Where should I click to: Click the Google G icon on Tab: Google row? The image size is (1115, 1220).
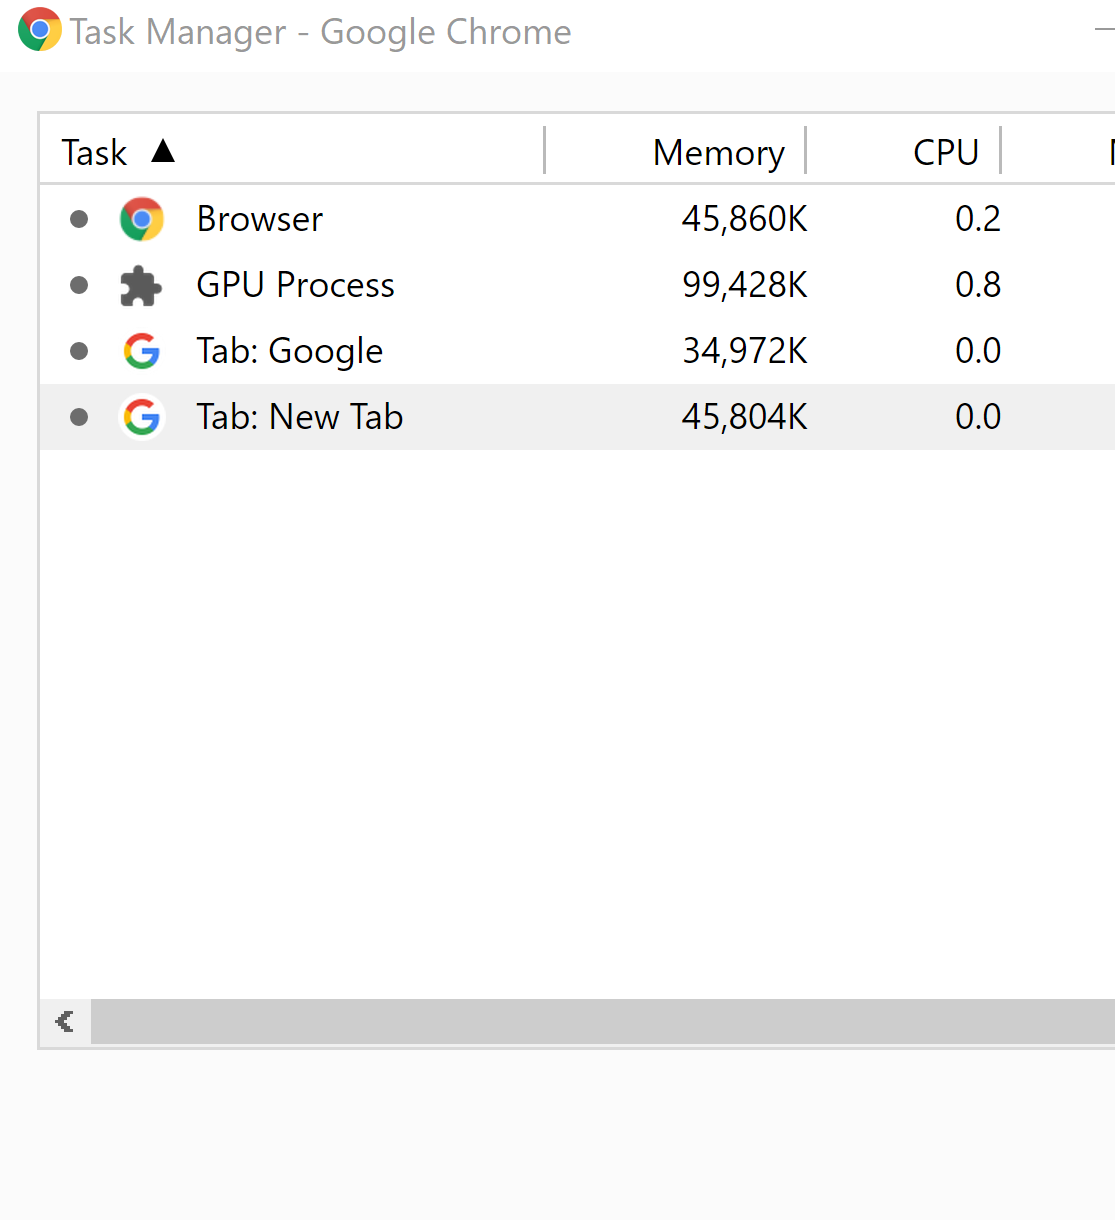(141, 351)
